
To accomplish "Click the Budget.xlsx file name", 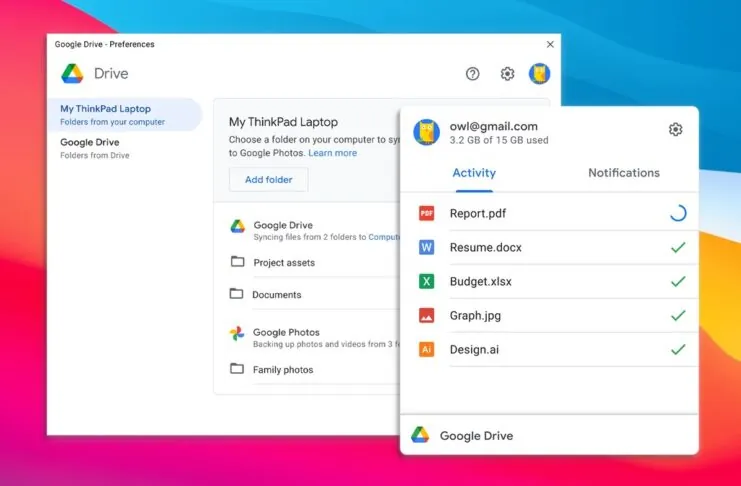I will pyautogui.click(x=481, y=282).
